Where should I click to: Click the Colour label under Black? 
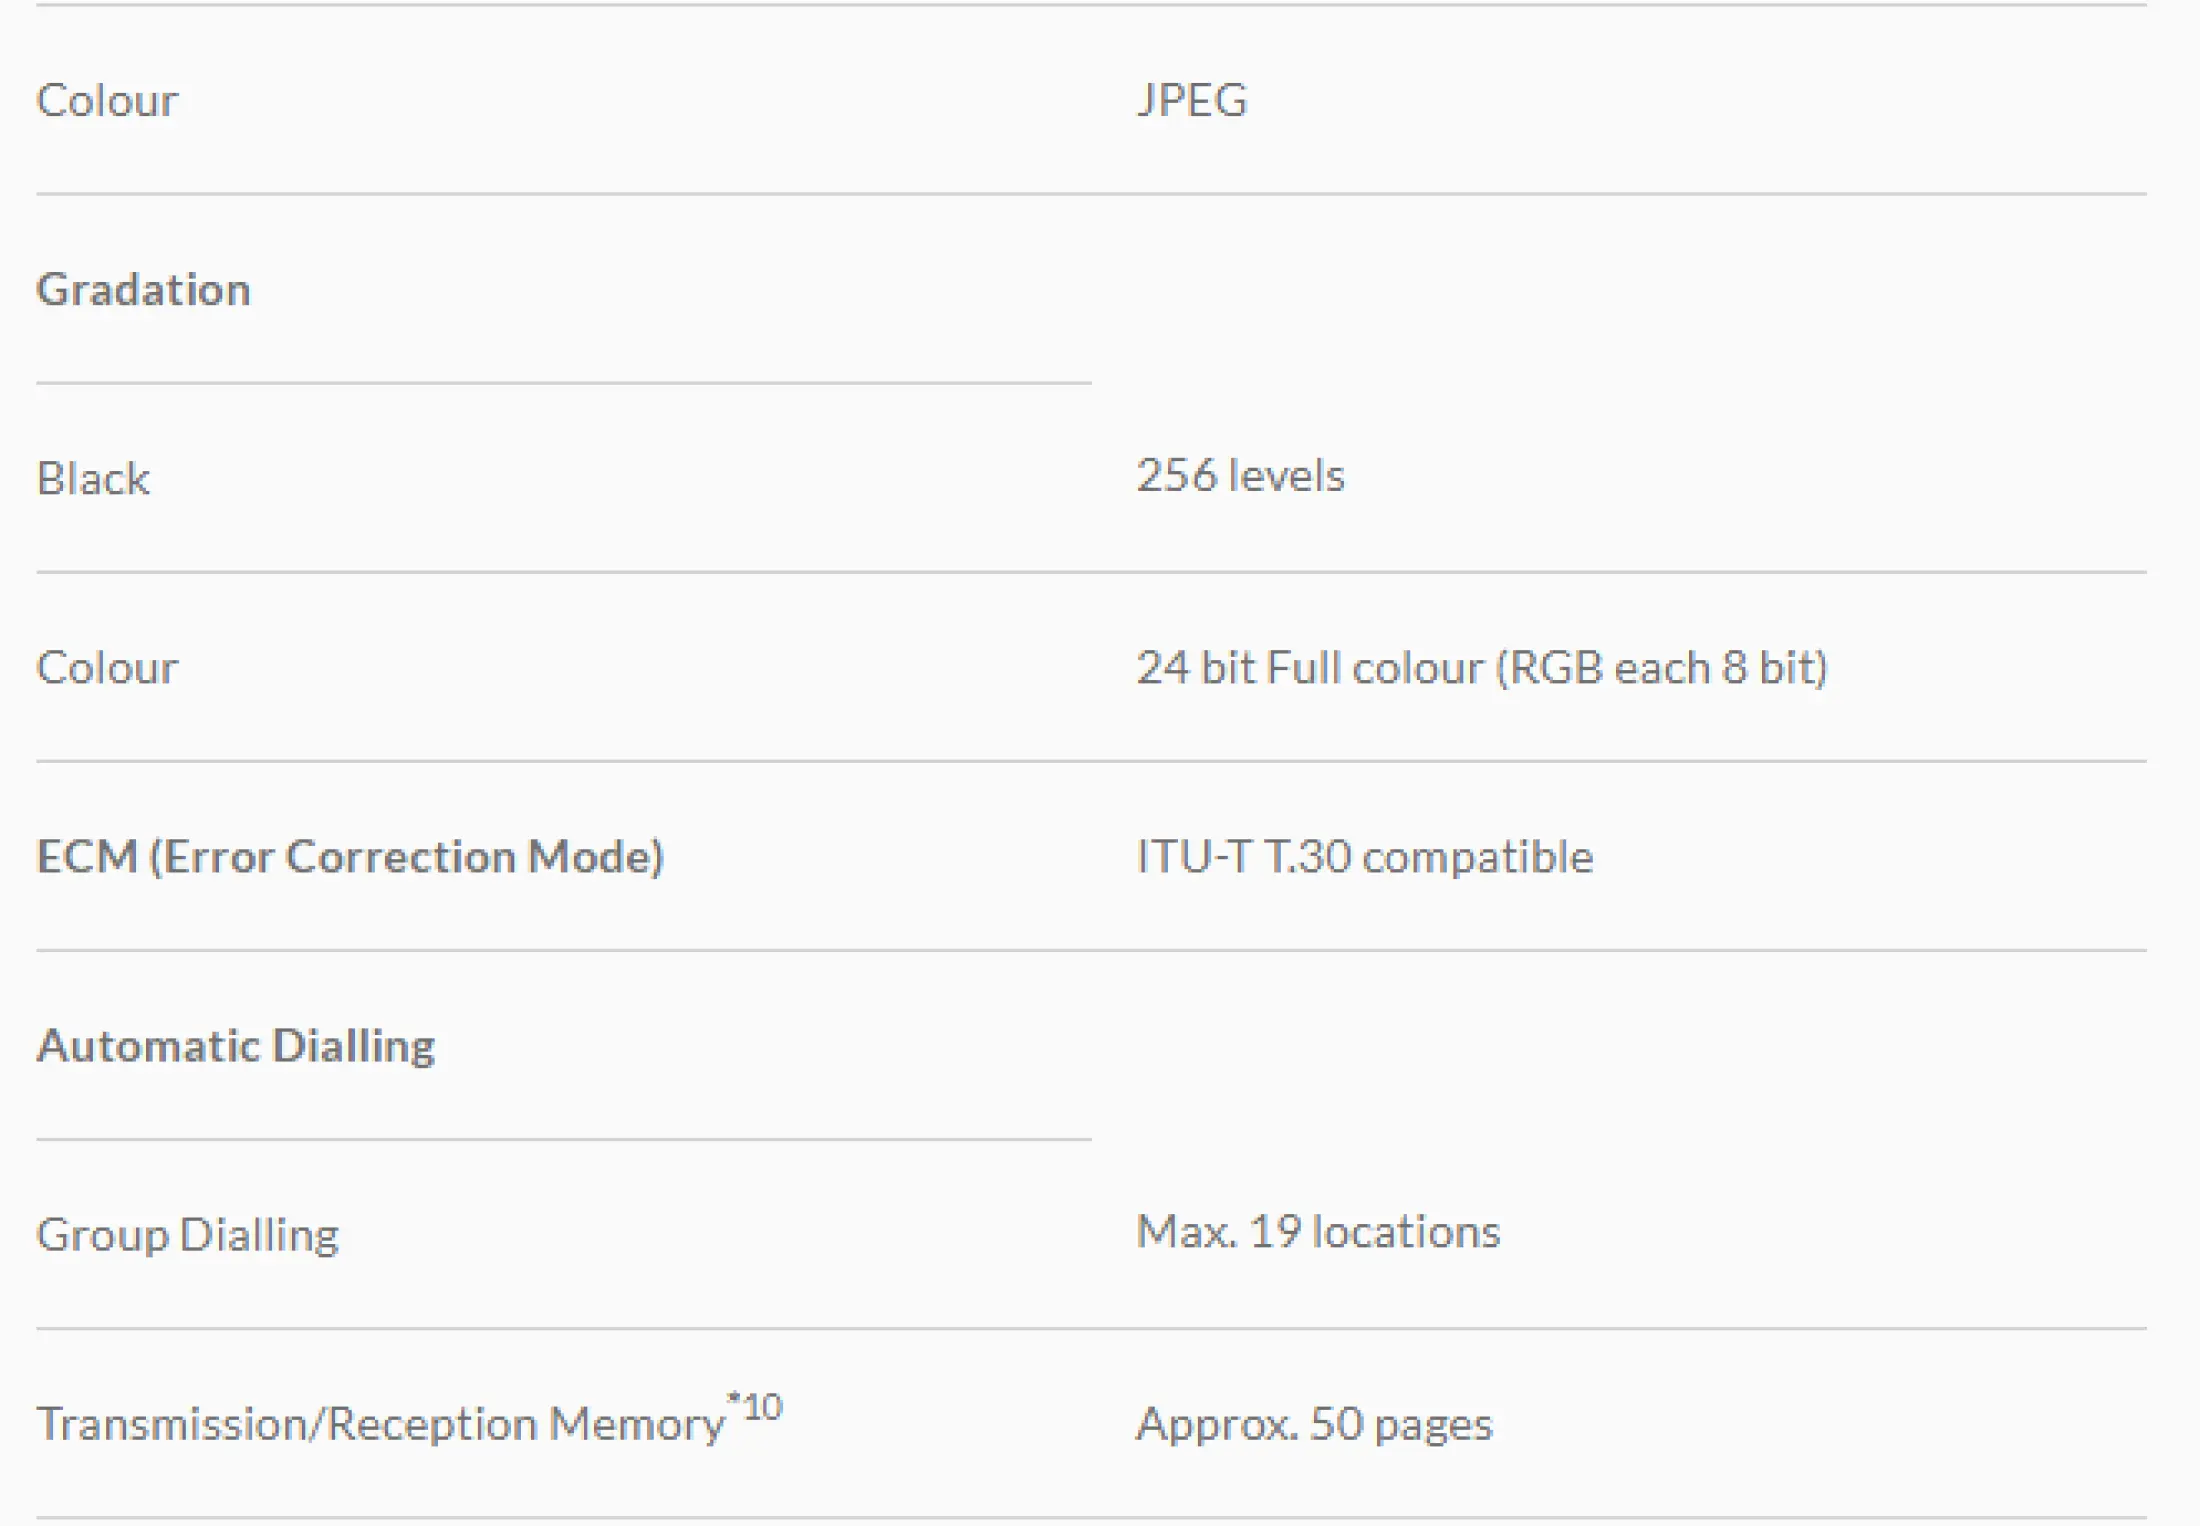click(x=107, y=667)
